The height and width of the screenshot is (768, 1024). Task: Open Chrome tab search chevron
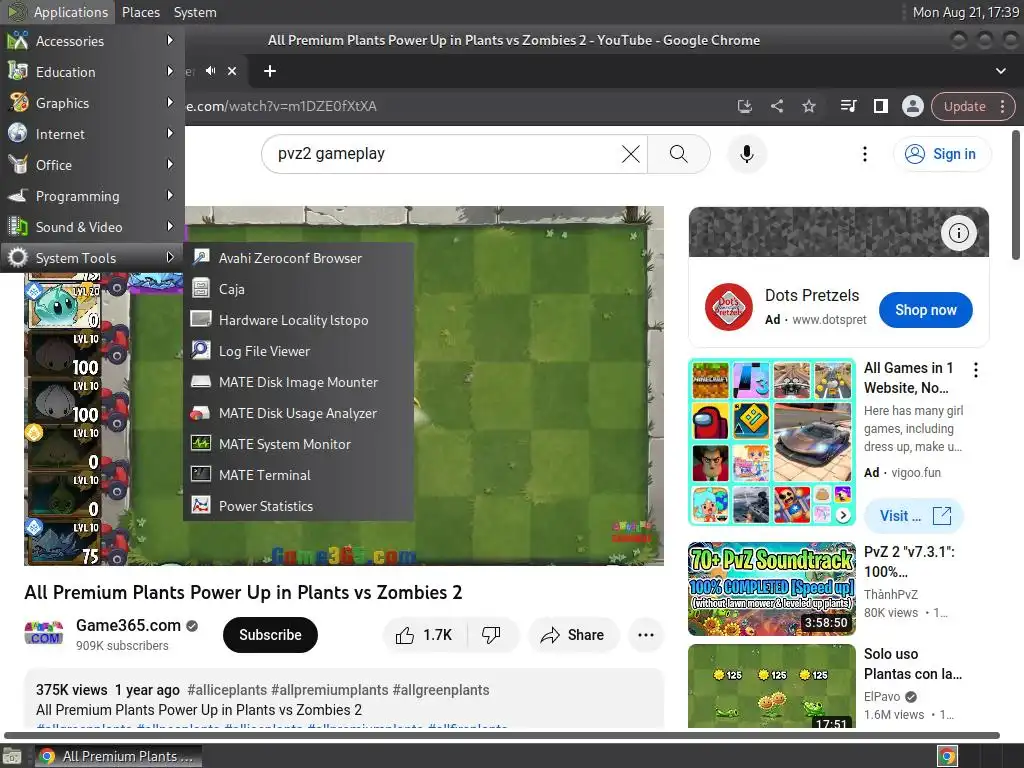pos(1000,71)
